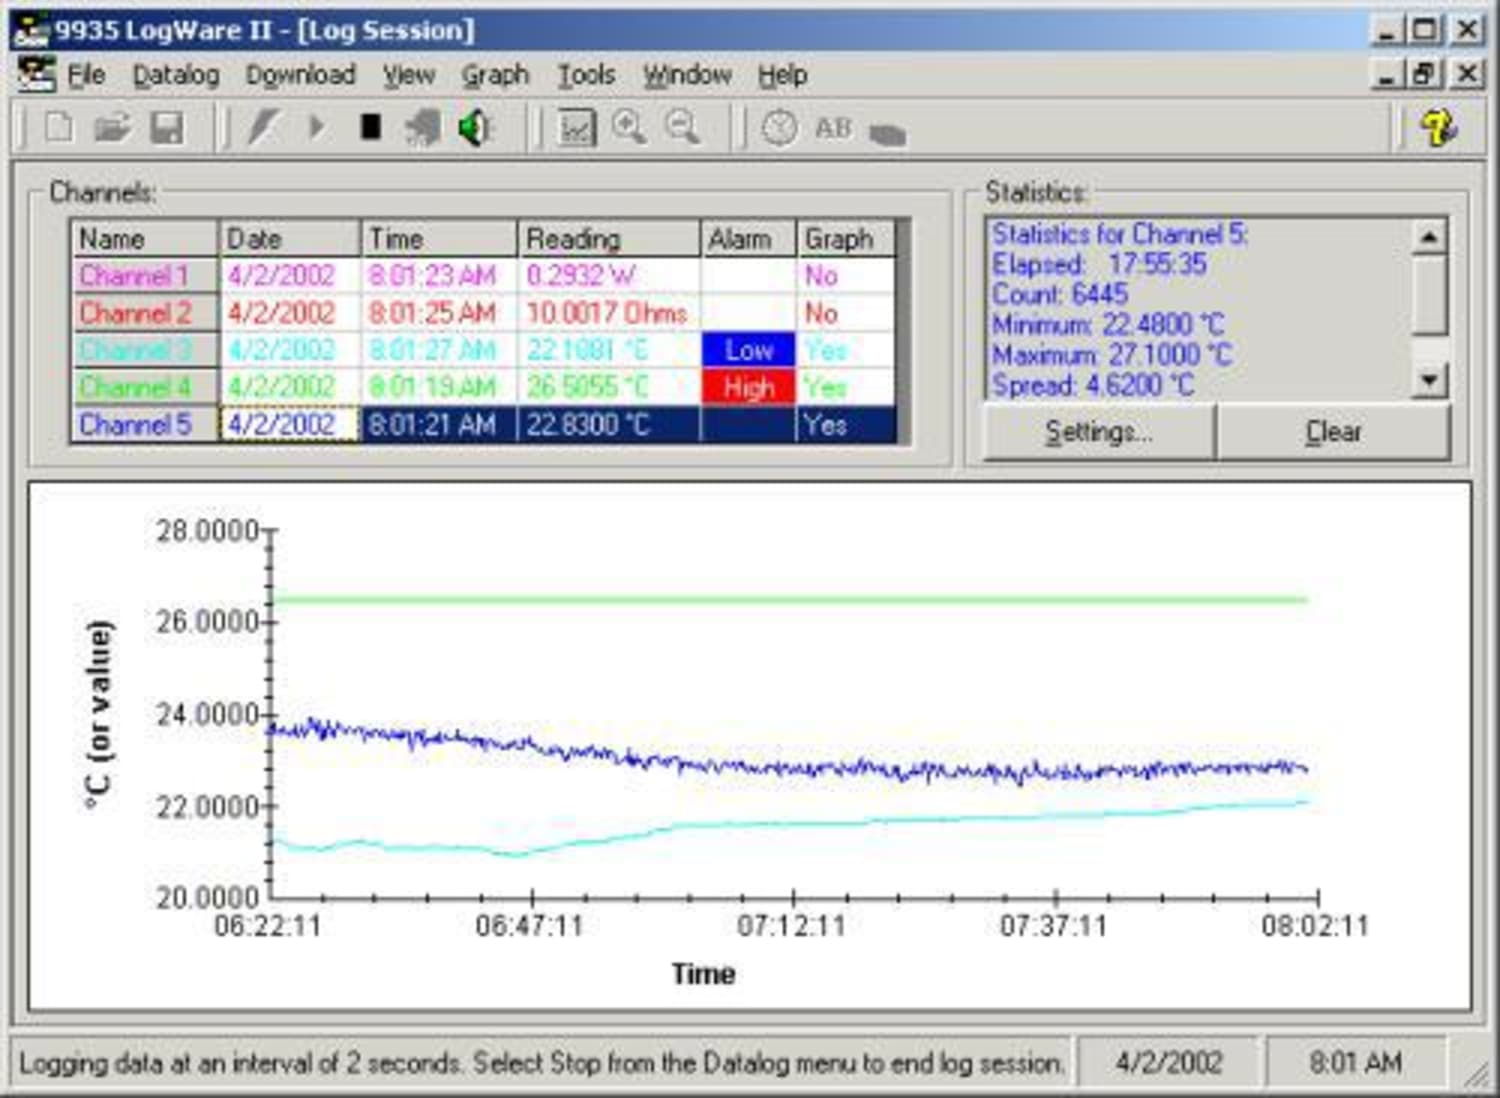Image resolution: width=1500 pixels, height=1098 pixels.
Task: Click the grayed icon next to the stop button
Action: pyautogui.click(x=423, y=128)
